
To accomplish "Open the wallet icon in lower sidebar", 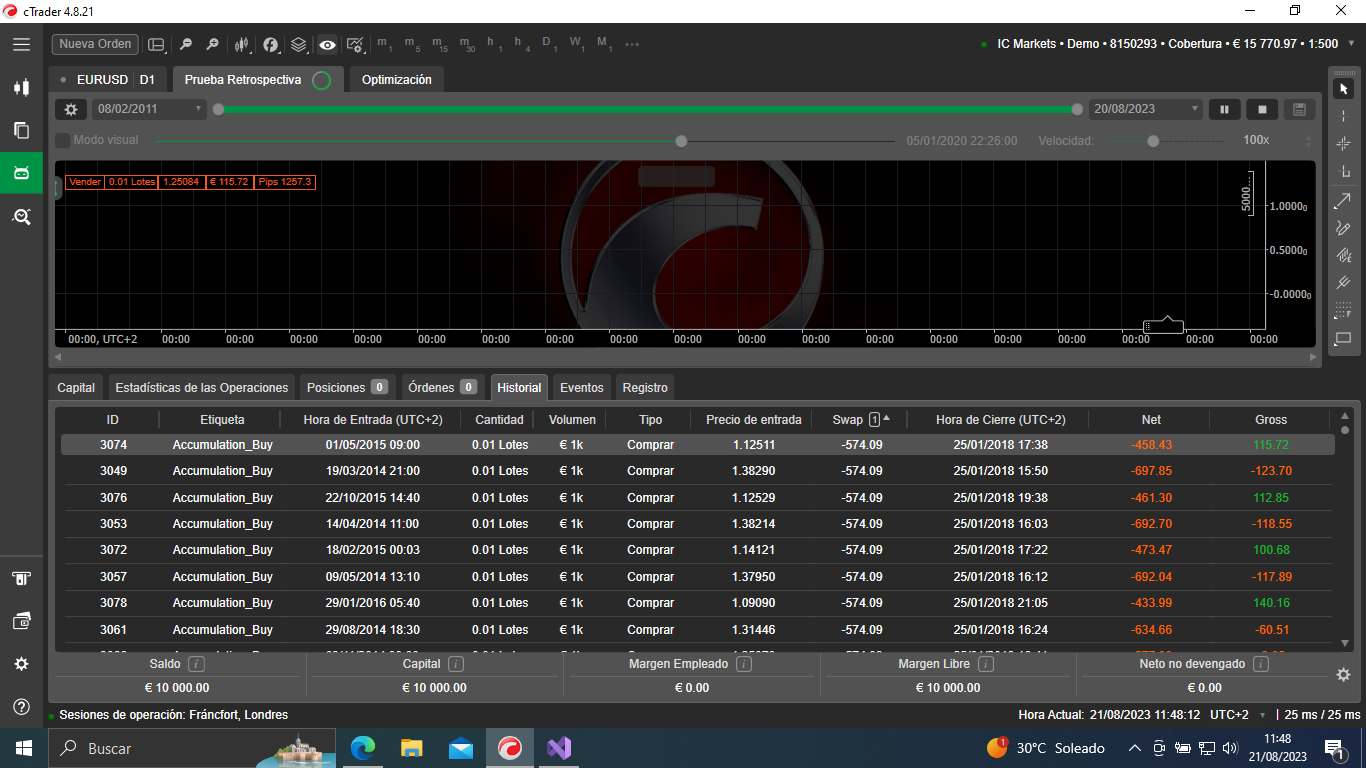I will (21, 621).
